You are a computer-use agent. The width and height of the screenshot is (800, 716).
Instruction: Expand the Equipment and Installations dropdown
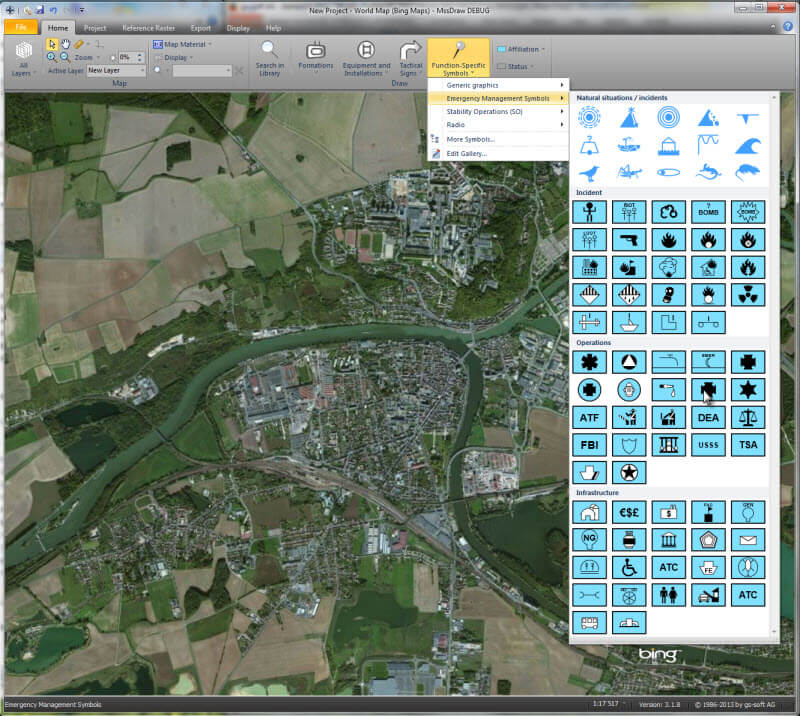coord(366,59)
